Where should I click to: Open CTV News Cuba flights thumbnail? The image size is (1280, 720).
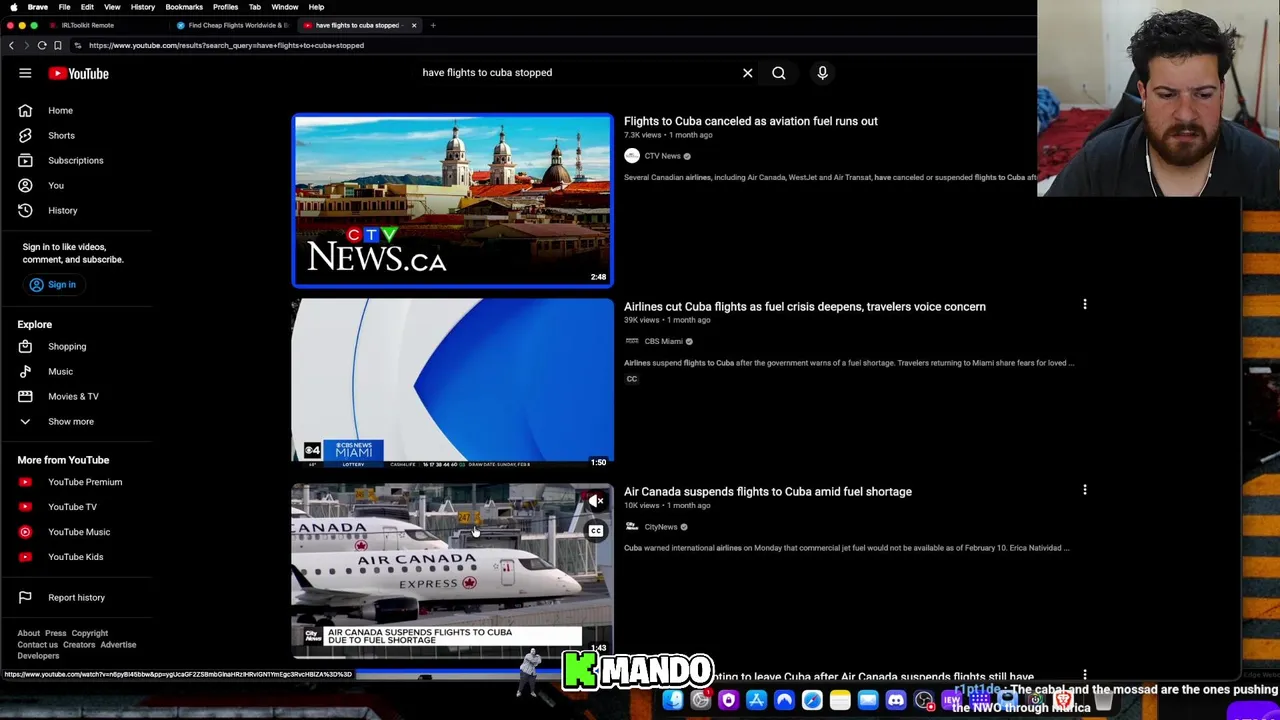pos(452,200)
